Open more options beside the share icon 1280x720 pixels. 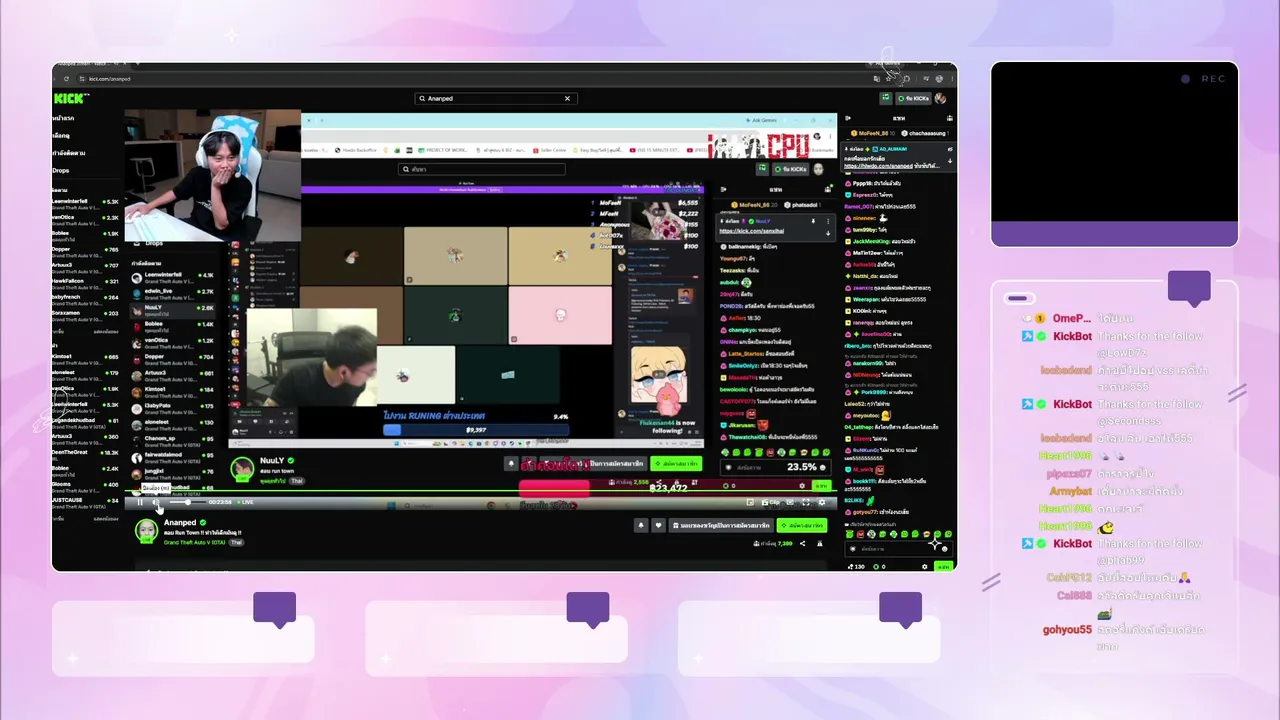pos(820,543)
